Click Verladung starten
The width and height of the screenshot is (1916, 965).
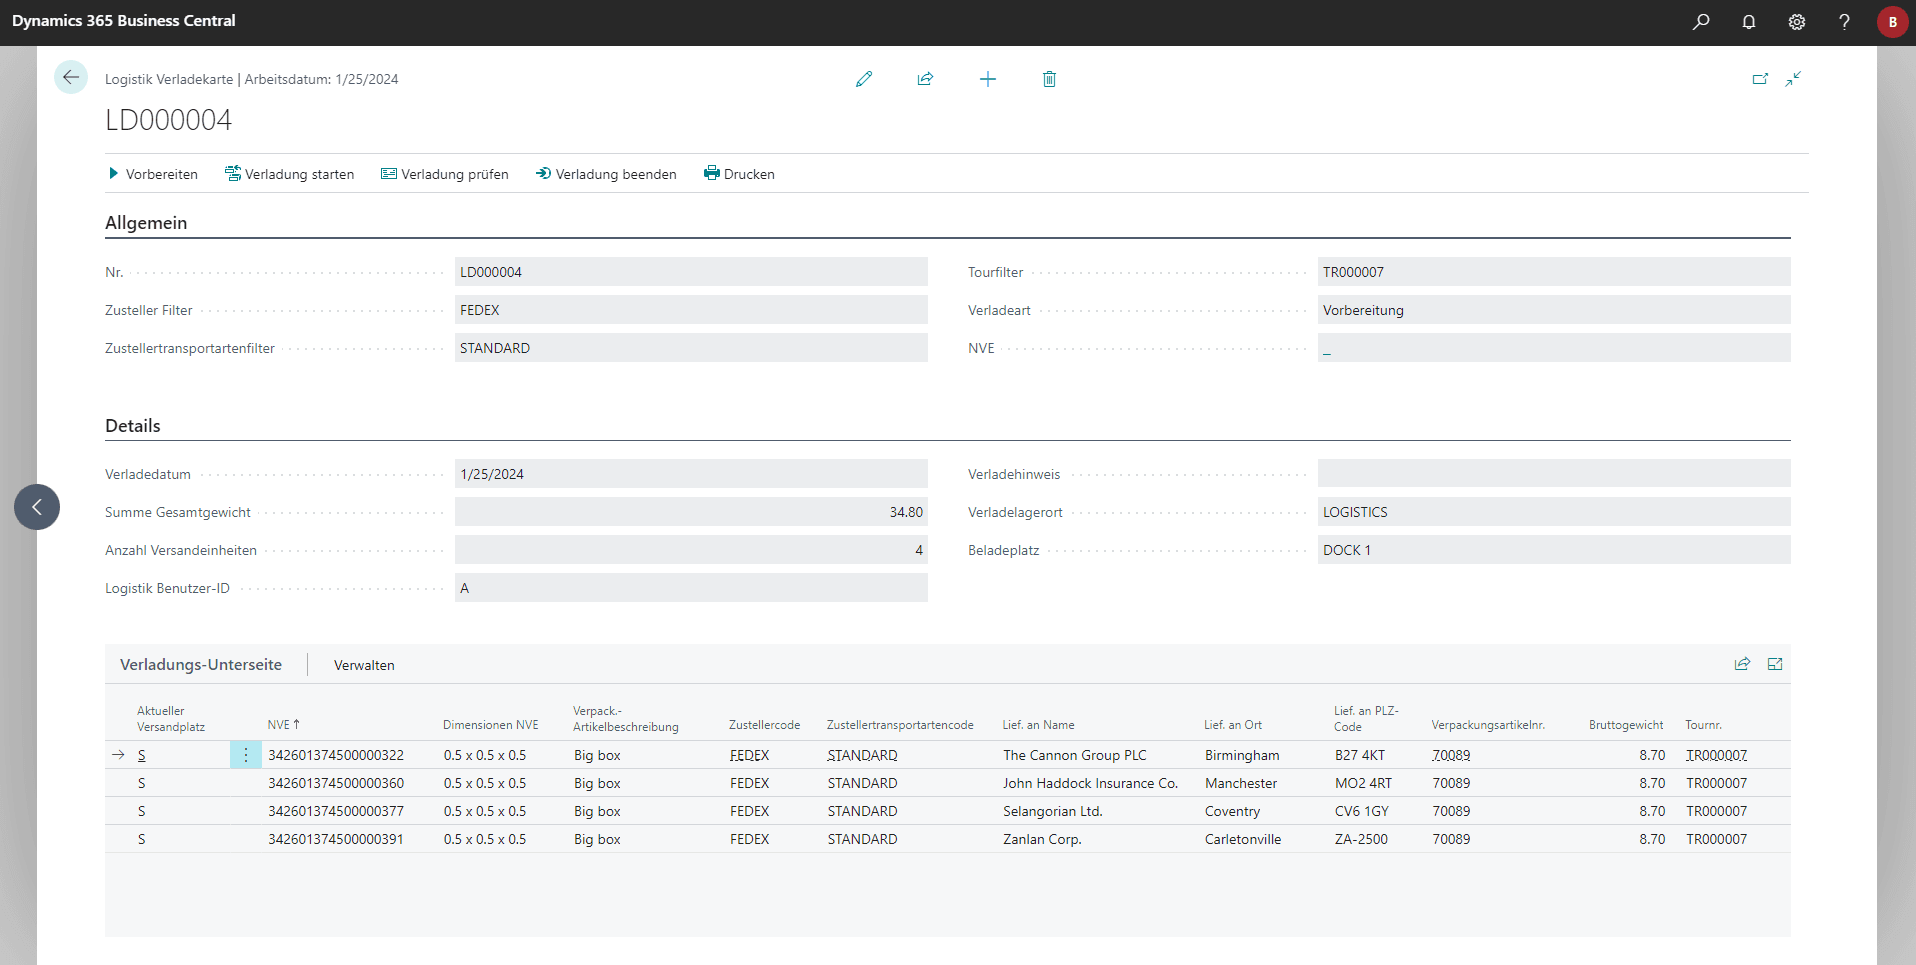(x=290, y=174)
